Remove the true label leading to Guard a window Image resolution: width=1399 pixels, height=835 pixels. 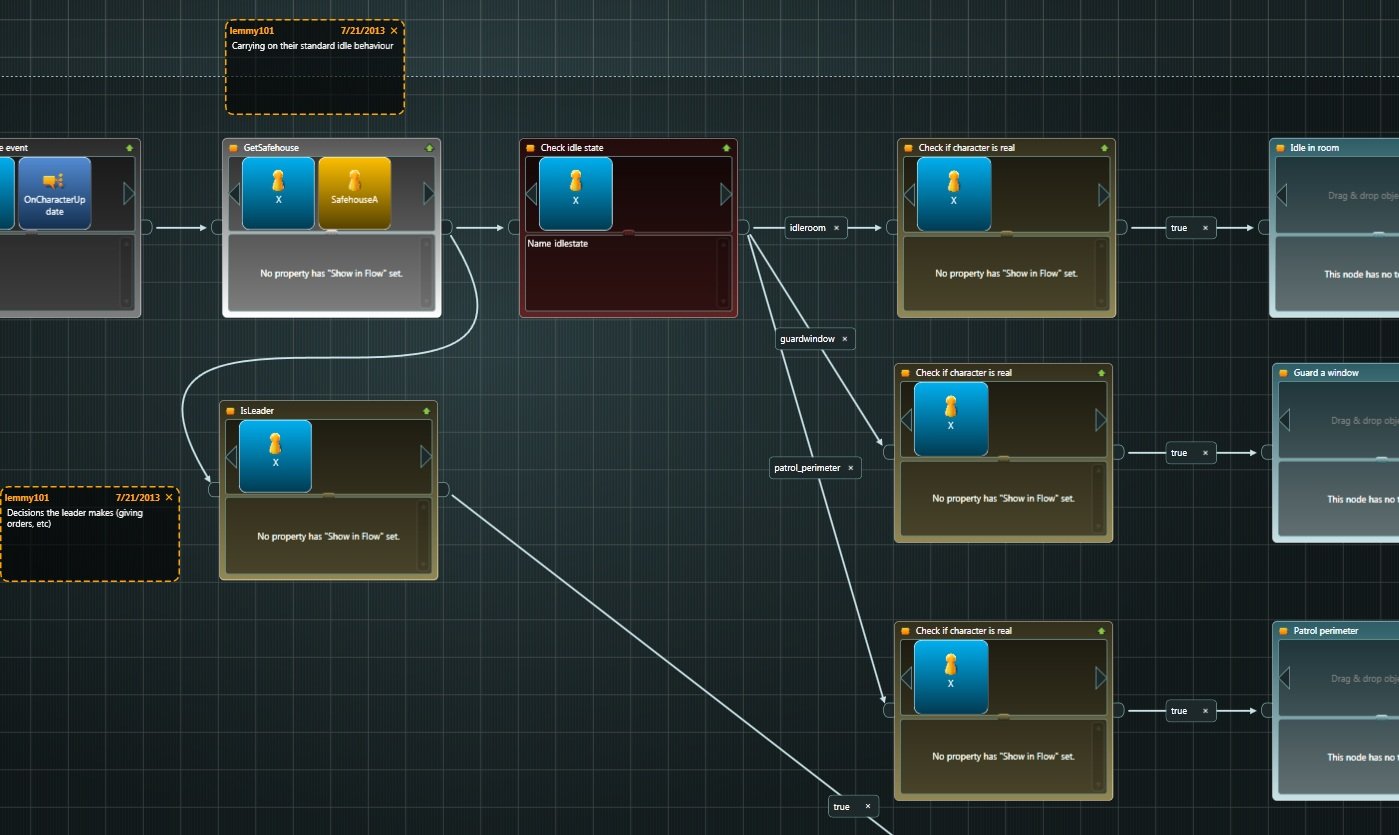point(1205,453)
